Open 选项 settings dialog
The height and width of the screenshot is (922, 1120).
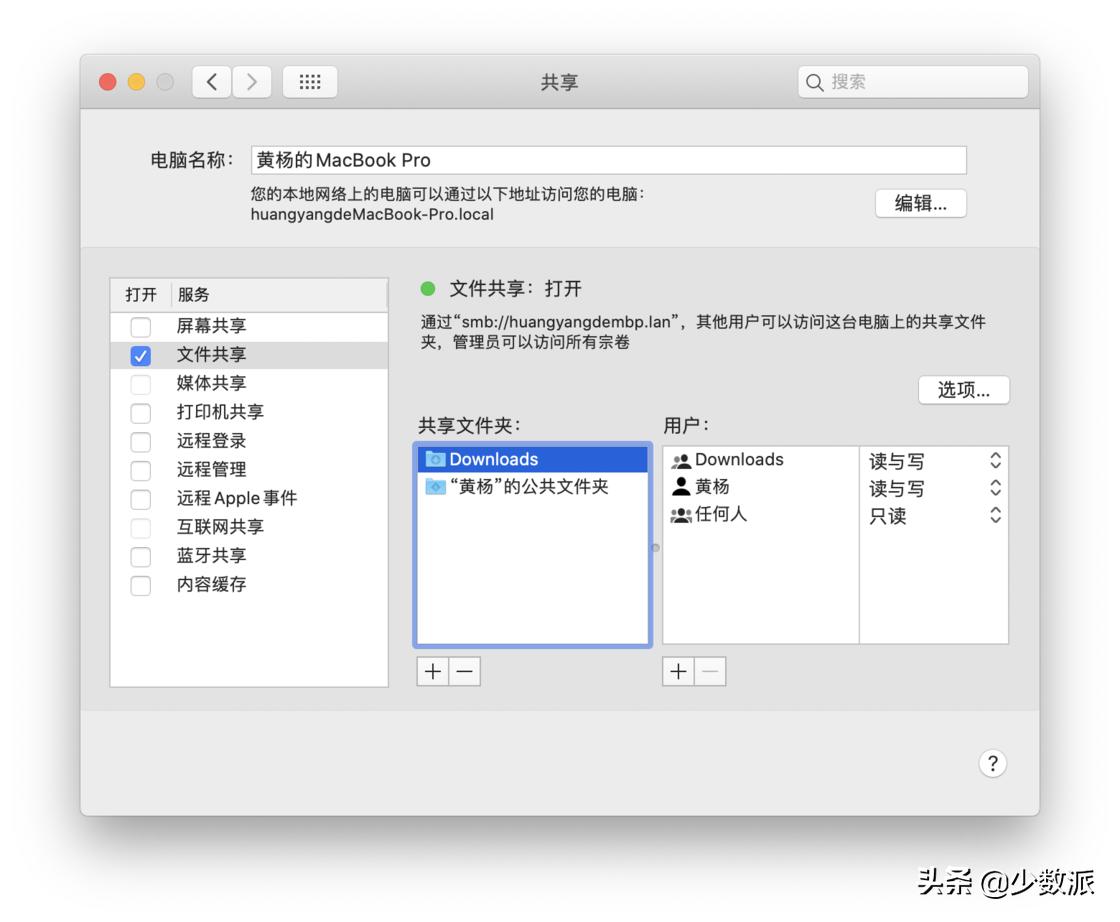[963, 390]
